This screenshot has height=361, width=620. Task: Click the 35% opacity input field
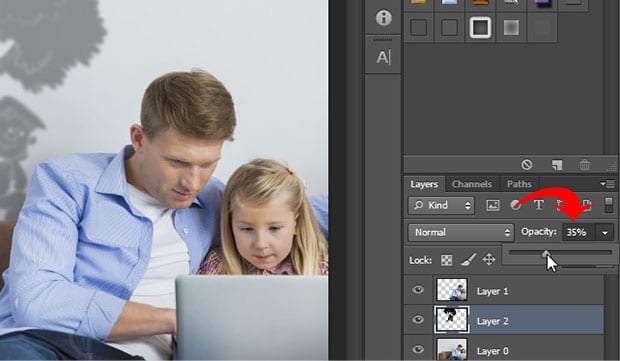click(x=578, y=232)
